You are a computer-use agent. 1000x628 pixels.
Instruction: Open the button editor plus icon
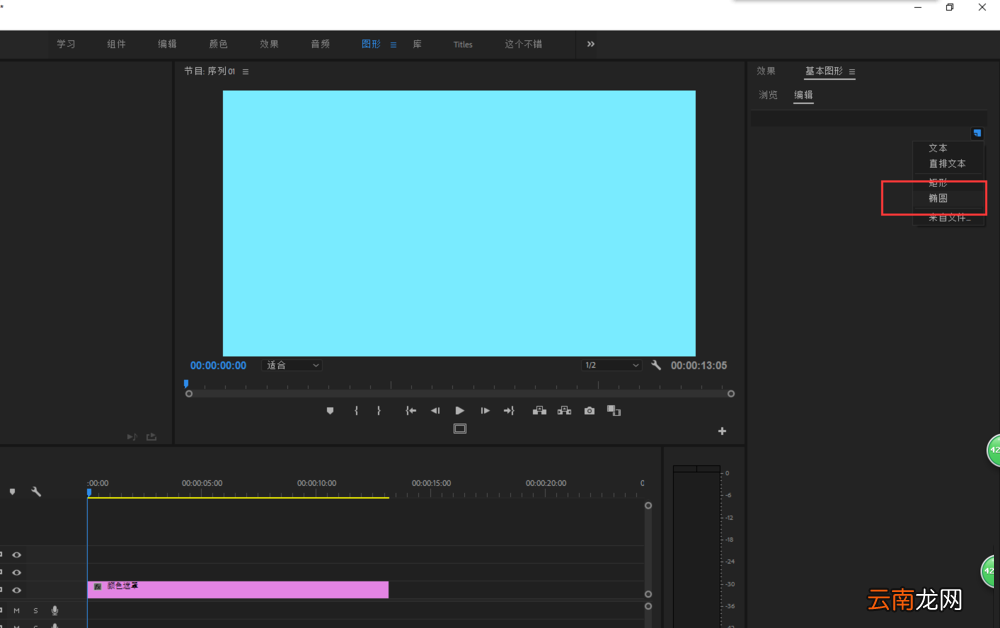point(722,431)
